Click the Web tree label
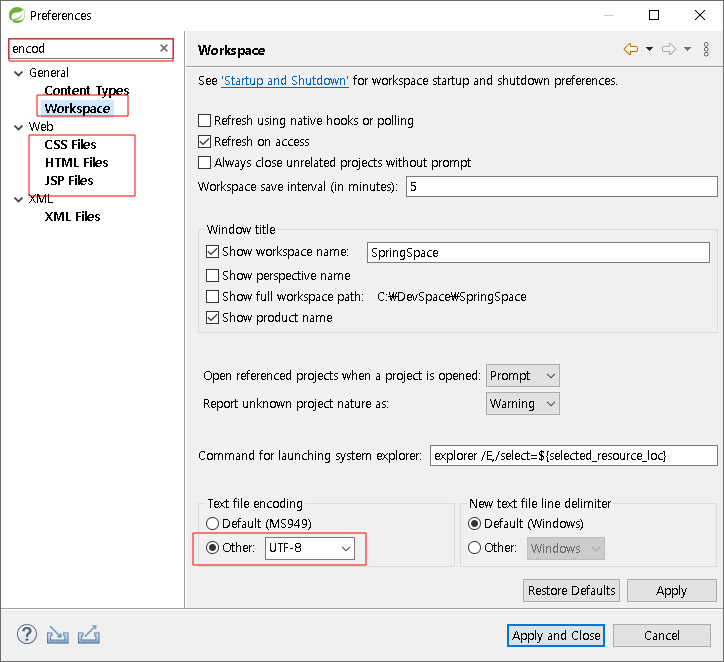The width and height of the screenshot is (724, 662). pyautogui.click(x=41, y=127)
